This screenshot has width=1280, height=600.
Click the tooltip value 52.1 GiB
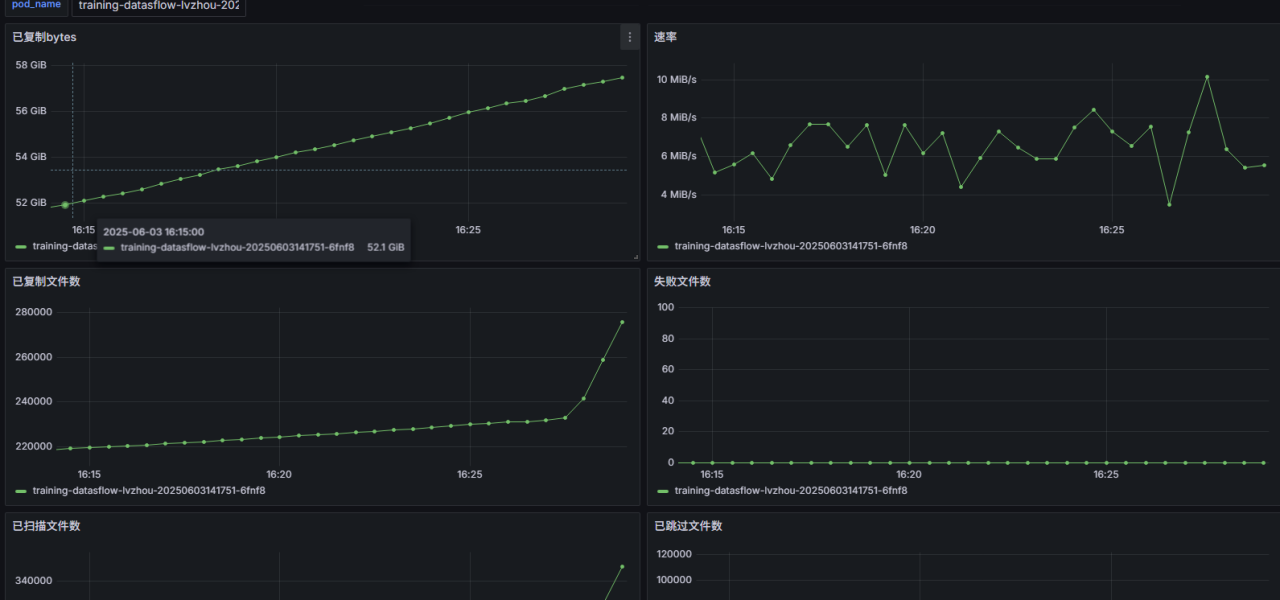[386, 247]
